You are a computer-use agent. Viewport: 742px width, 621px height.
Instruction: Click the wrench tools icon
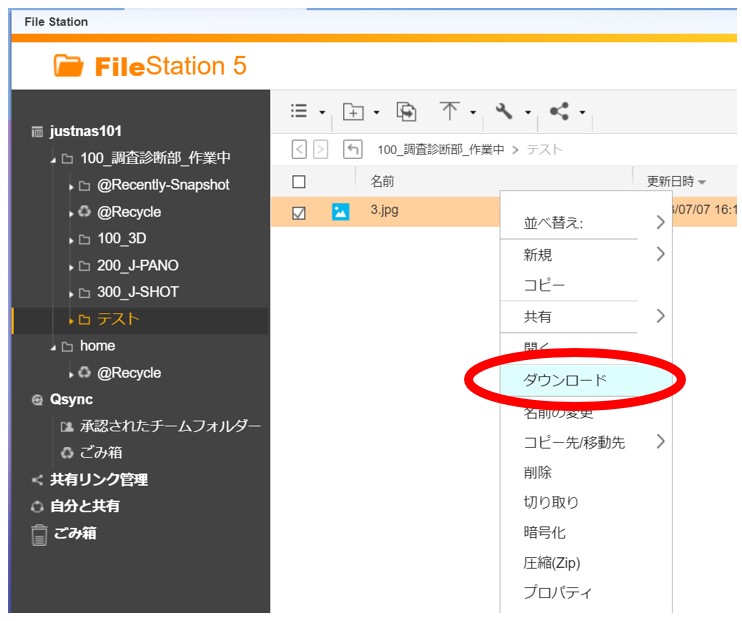coord(504,111)
